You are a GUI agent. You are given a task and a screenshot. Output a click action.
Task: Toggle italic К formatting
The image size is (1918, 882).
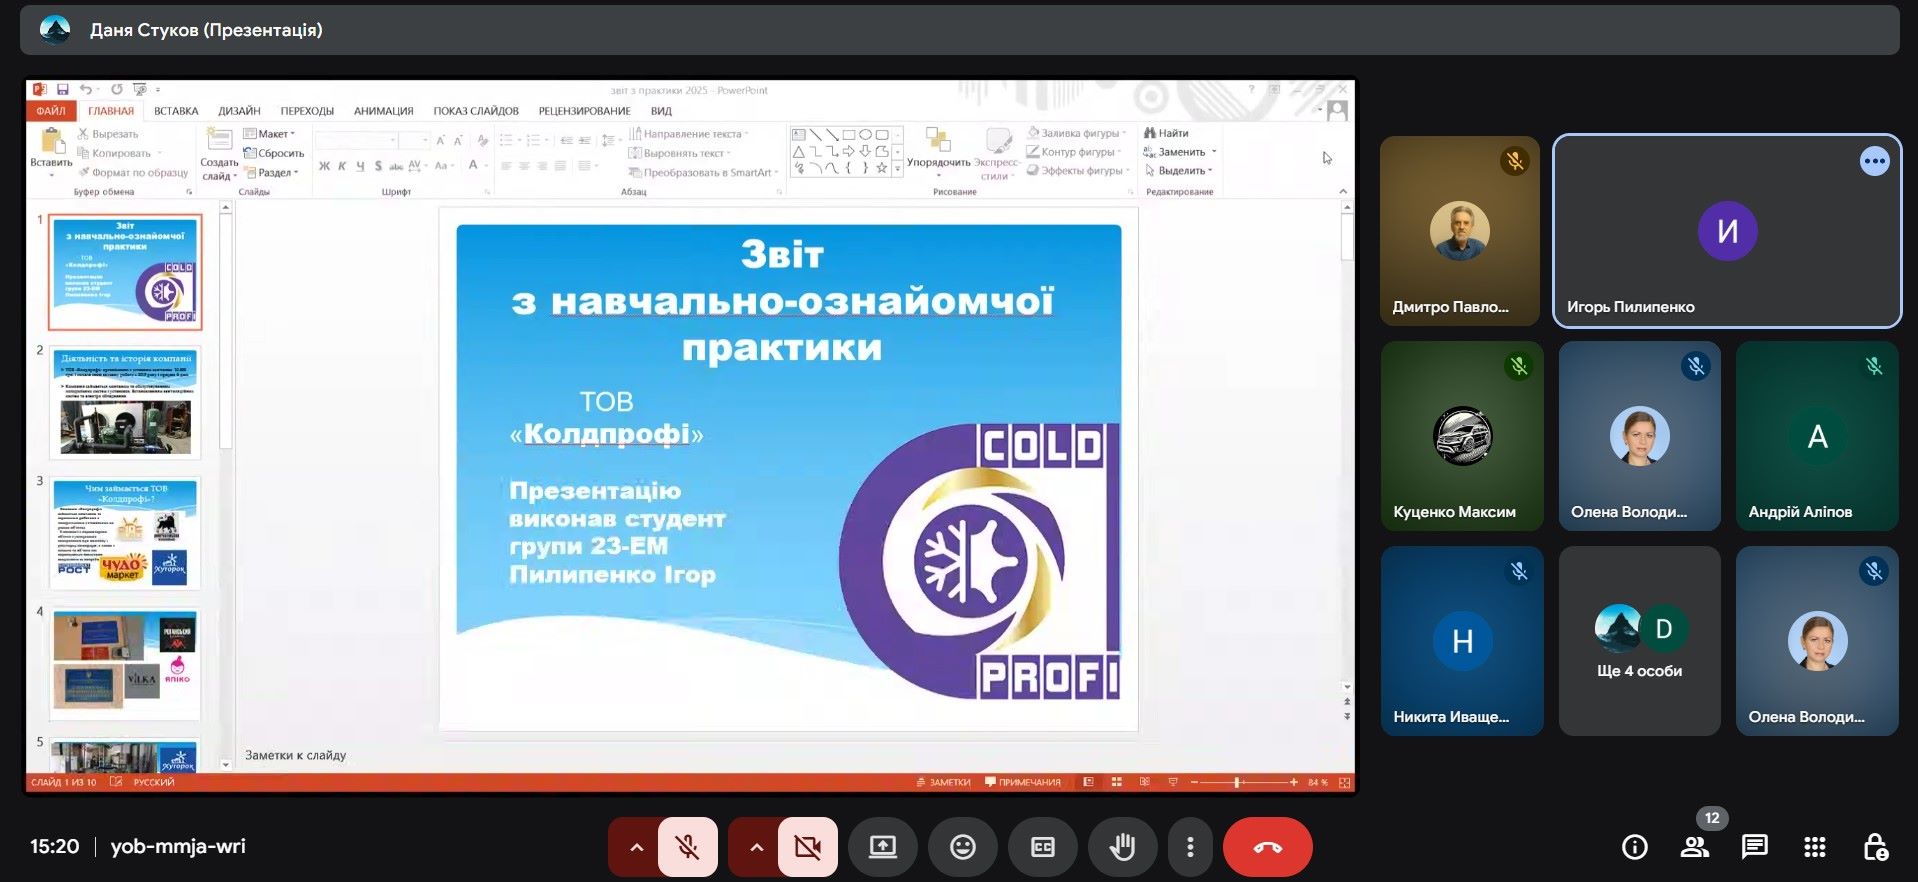click(x=342, y=166)
